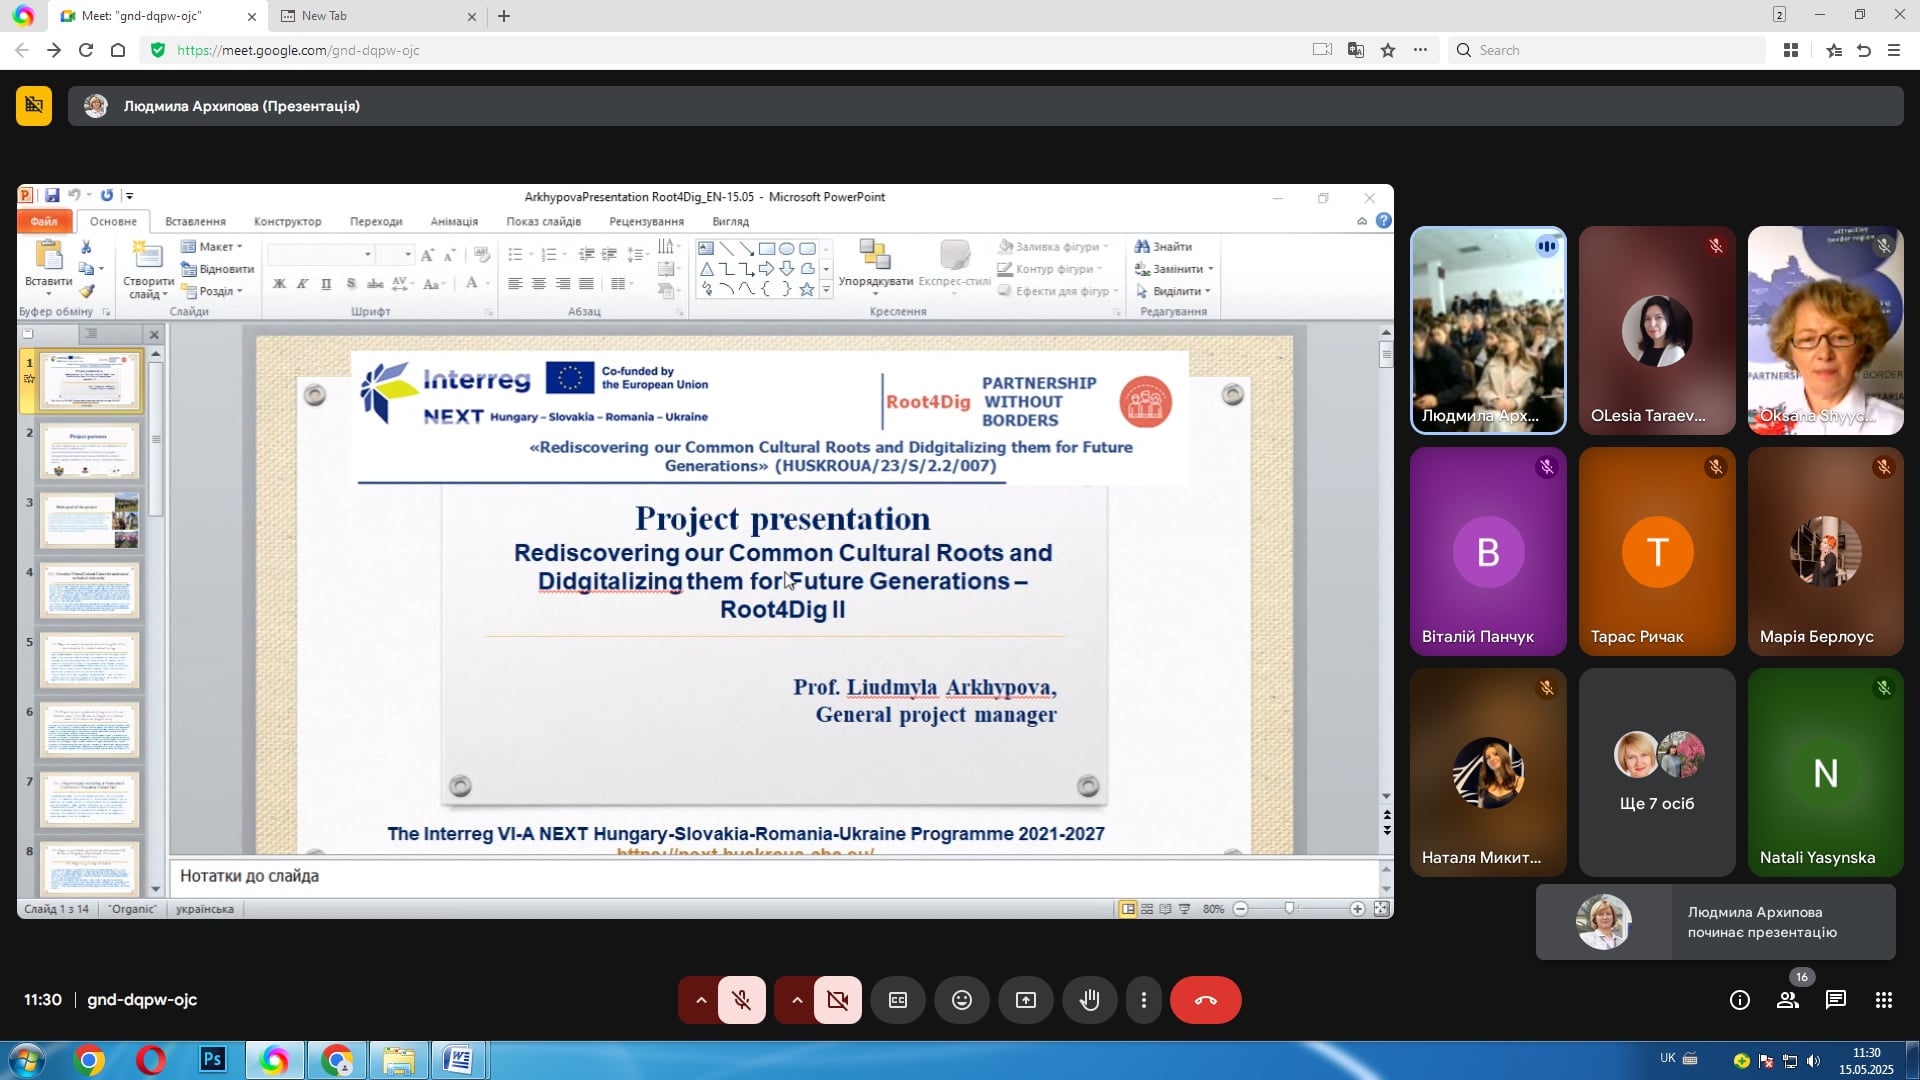This screenshot has width=1920, height=1080.
Task: Toggle the muted microphone button
Action: 742,1000
